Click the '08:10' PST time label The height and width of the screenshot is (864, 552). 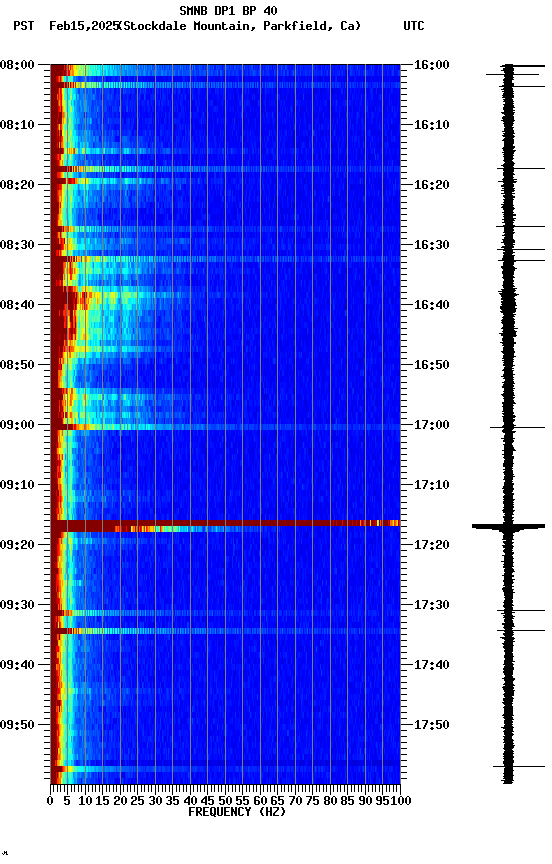(17, 125)
